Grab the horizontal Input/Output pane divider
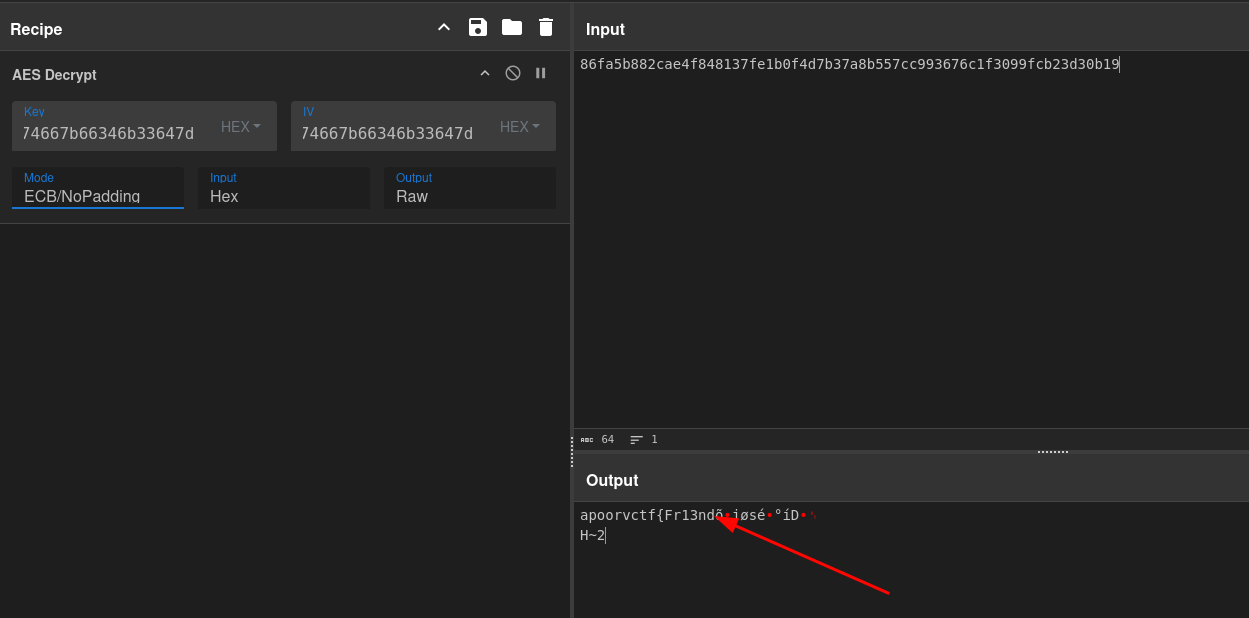The image size is (1249, 618). [x=1052, y=452]
